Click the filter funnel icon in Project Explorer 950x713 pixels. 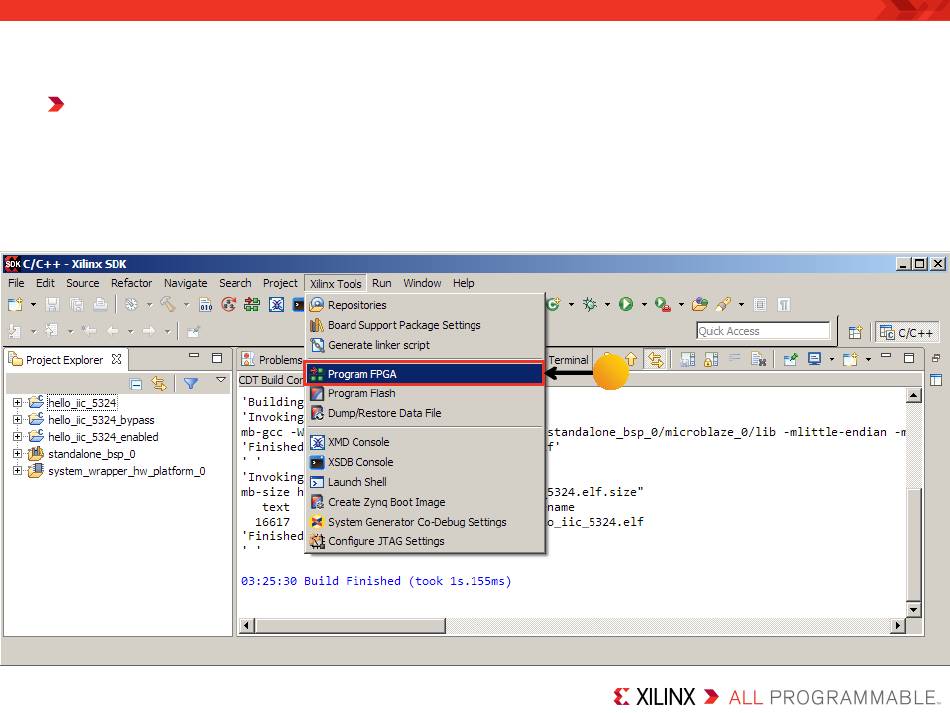click(x=191, y=383)
